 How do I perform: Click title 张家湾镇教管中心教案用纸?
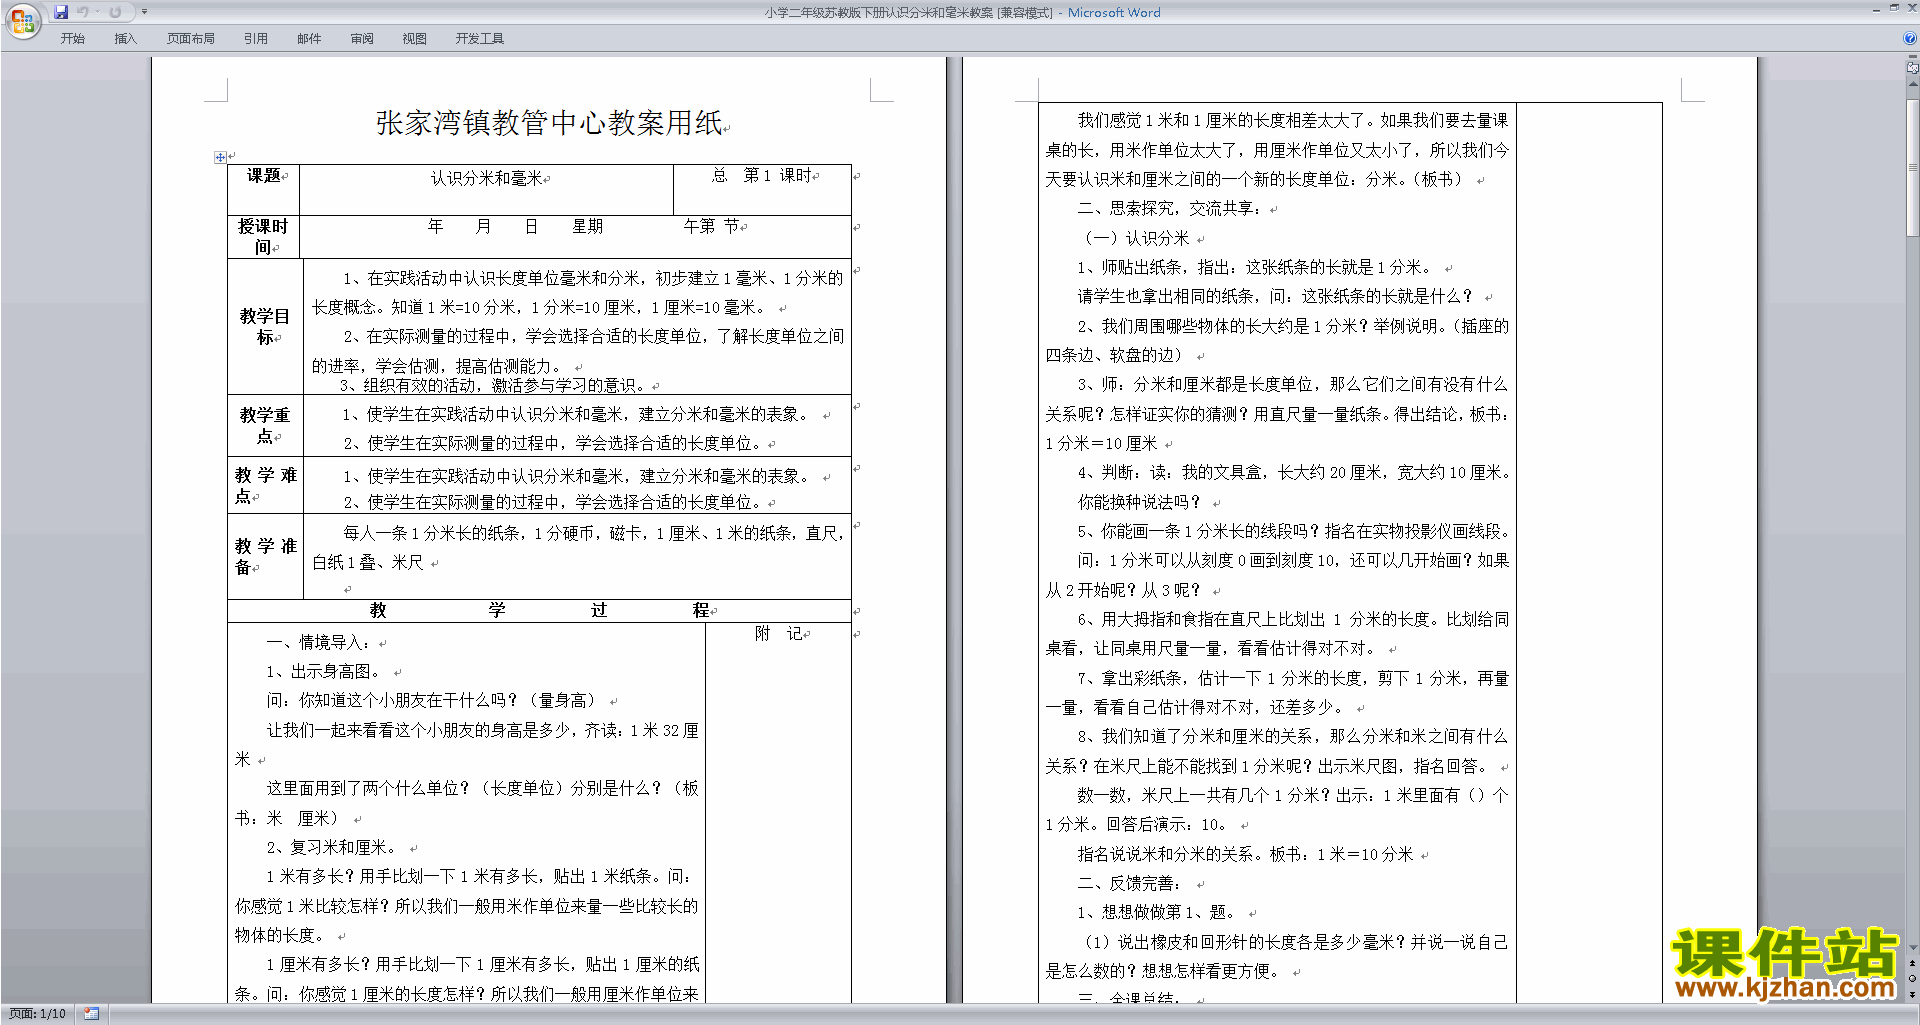coord(549,123)
